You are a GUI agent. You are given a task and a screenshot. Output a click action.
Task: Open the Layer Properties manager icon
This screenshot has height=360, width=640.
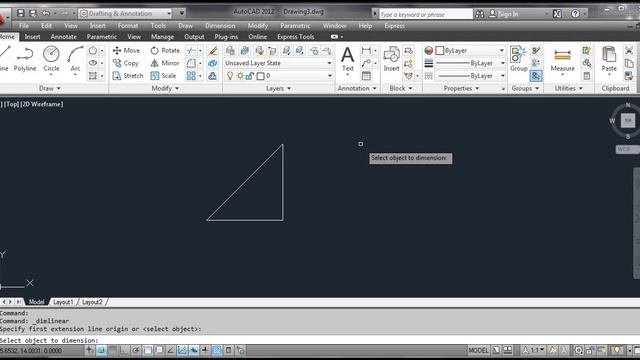click(x=230, y=51)
